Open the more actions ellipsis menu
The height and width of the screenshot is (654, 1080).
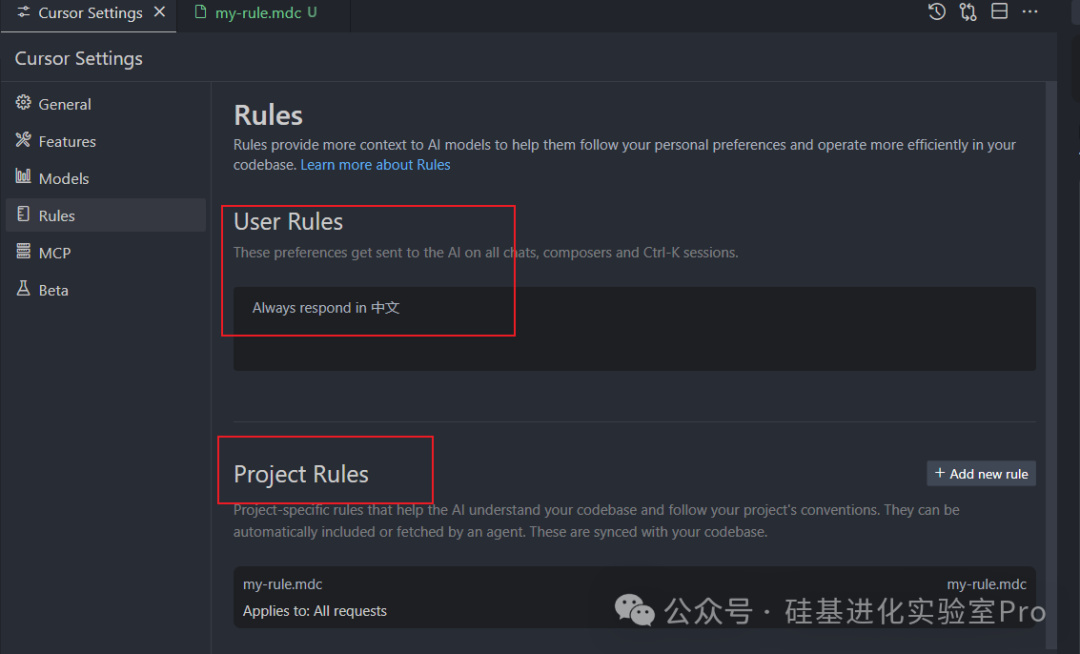[1030, 12]
